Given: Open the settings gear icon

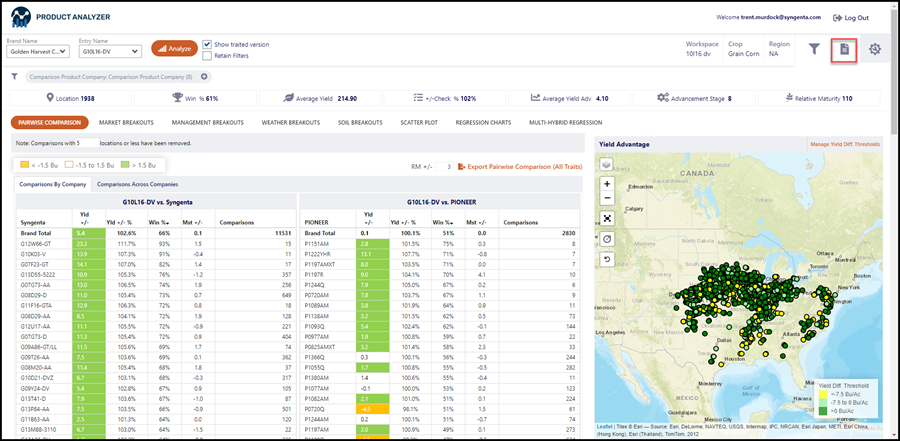Looking at the screenshot, I should click(x=875, y=49).
